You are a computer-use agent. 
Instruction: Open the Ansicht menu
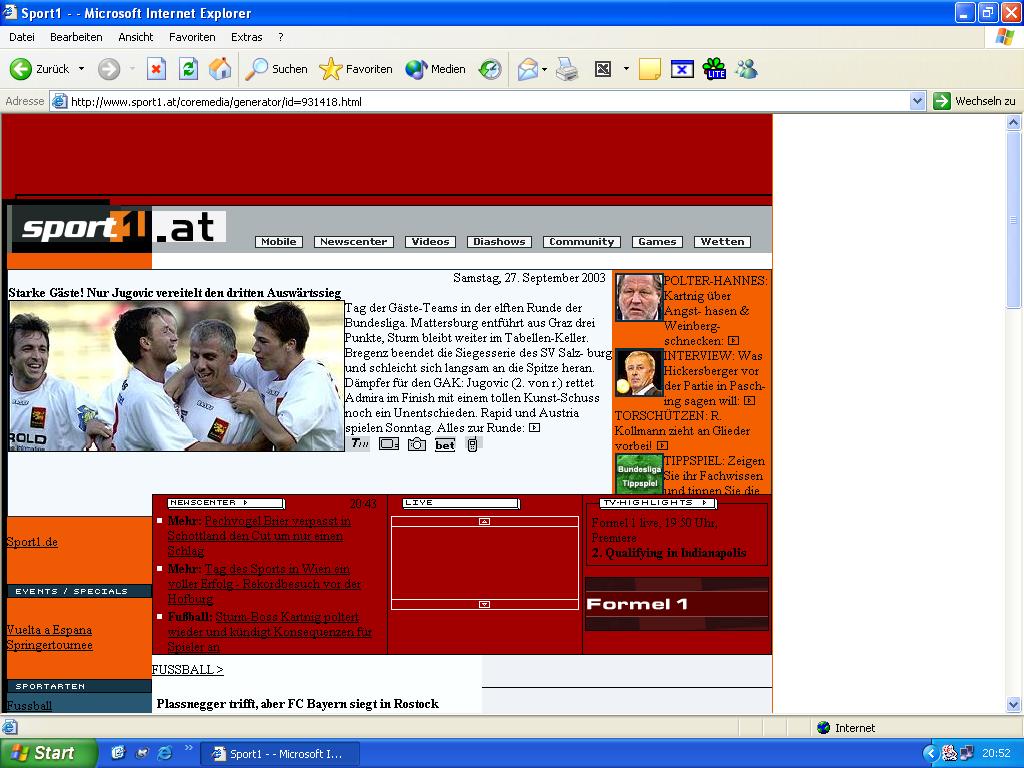click(x=136, y=37)
